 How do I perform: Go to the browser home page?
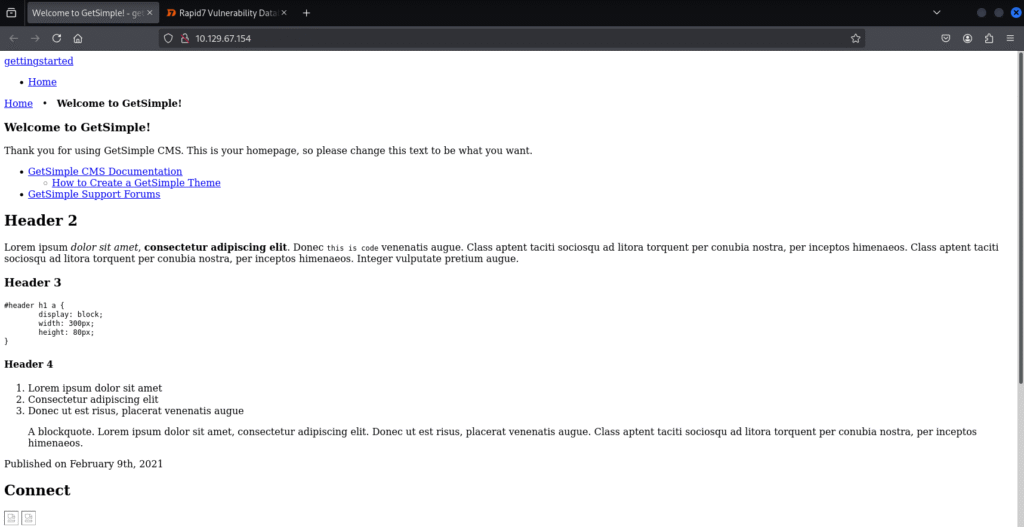[78, 39]
